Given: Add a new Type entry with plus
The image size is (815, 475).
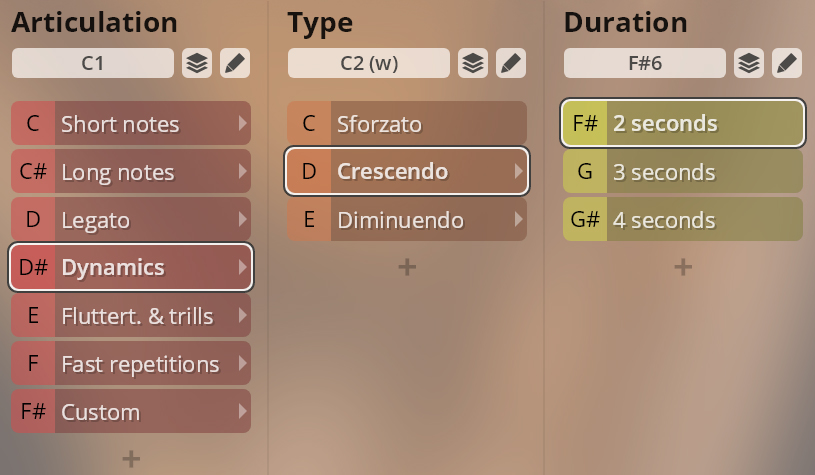Looking at the screenshot, I should tap(407, 267).
